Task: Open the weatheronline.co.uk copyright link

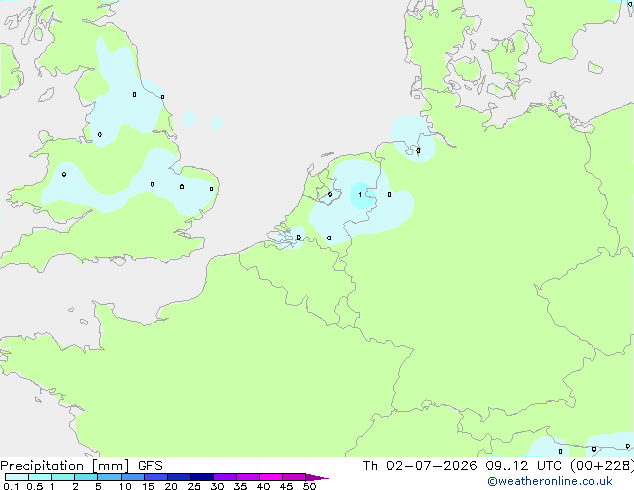Action: [550, 481]
